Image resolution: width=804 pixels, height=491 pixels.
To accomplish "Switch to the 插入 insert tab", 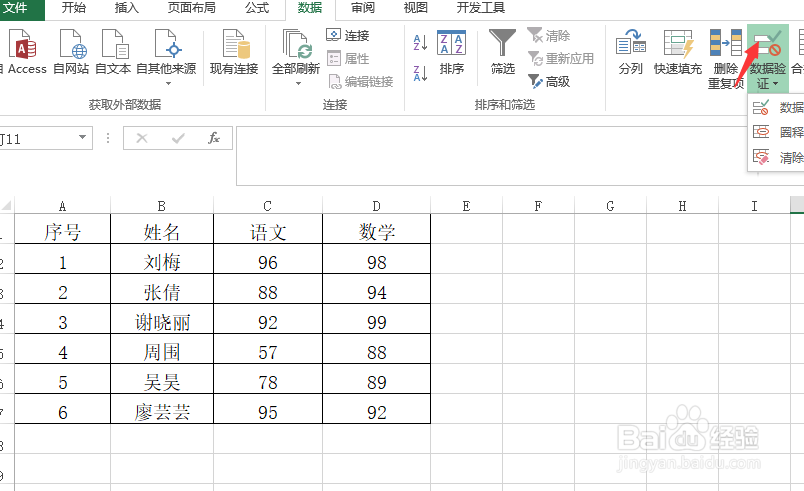I will coord(126,8).
